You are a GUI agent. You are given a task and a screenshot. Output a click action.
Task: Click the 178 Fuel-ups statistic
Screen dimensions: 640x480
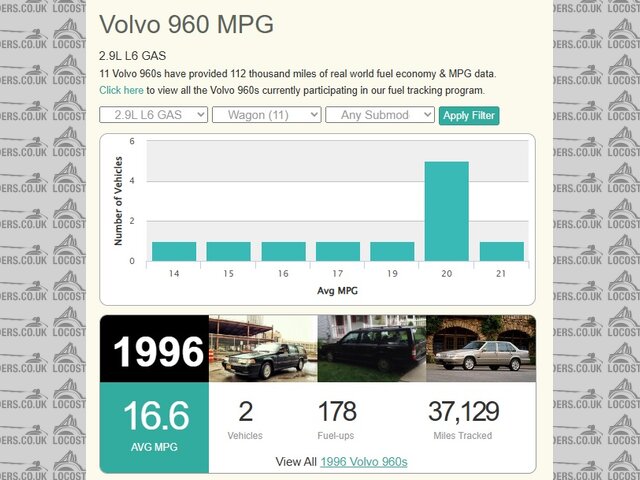[x=337, y=418]
